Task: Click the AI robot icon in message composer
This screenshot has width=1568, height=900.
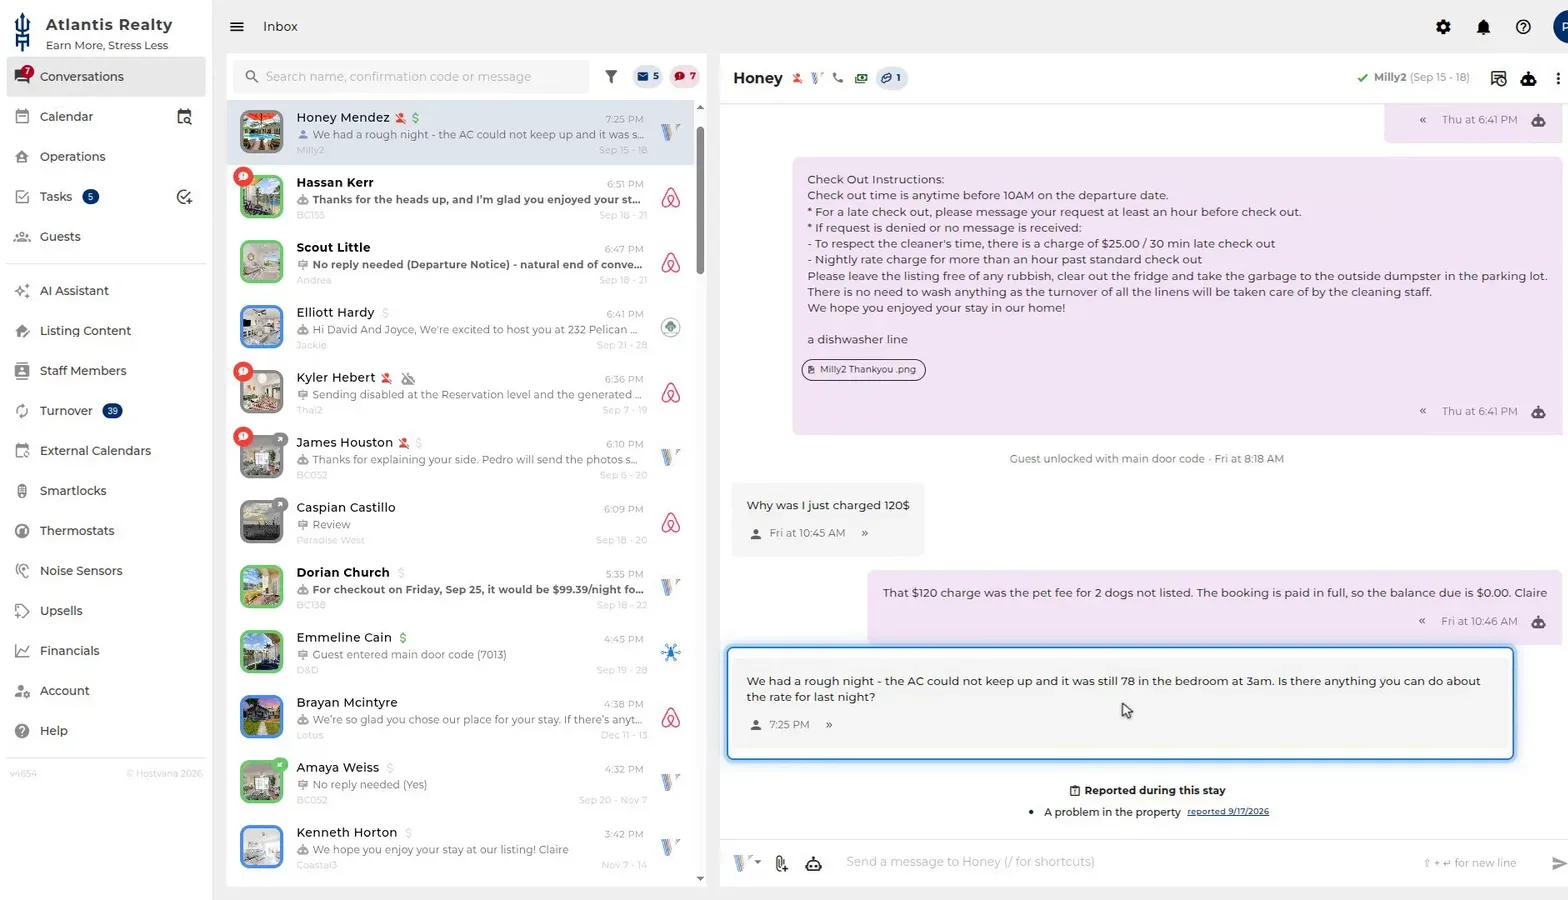Action: pos(813,863)
